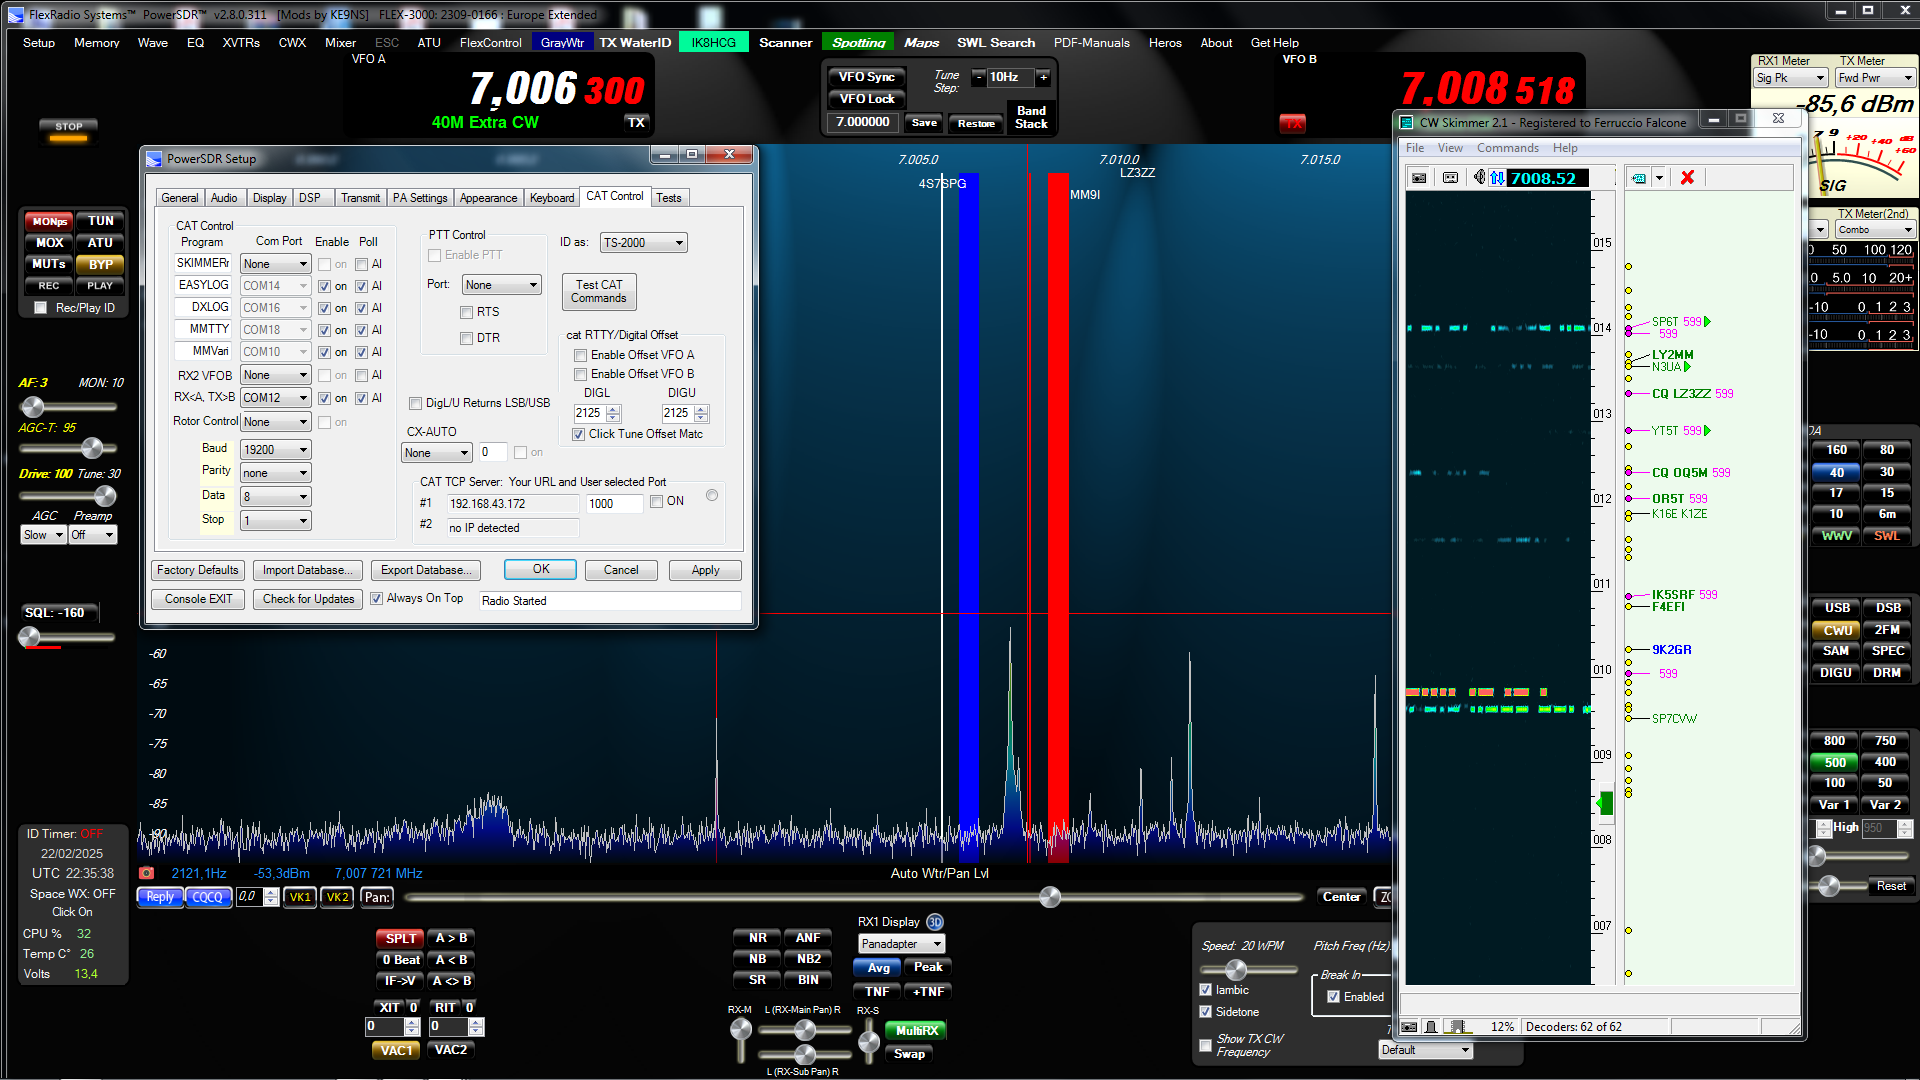Viewport: 1920px width, 1080px height.
Task: Click the radio icon in CW Skimmer toolbar
Action: tap(1419, 178)
